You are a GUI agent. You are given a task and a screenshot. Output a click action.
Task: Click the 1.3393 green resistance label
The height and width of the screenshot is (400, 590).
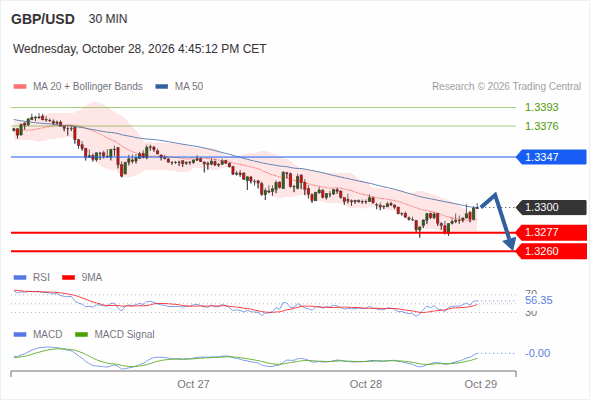tap(541, 107)
